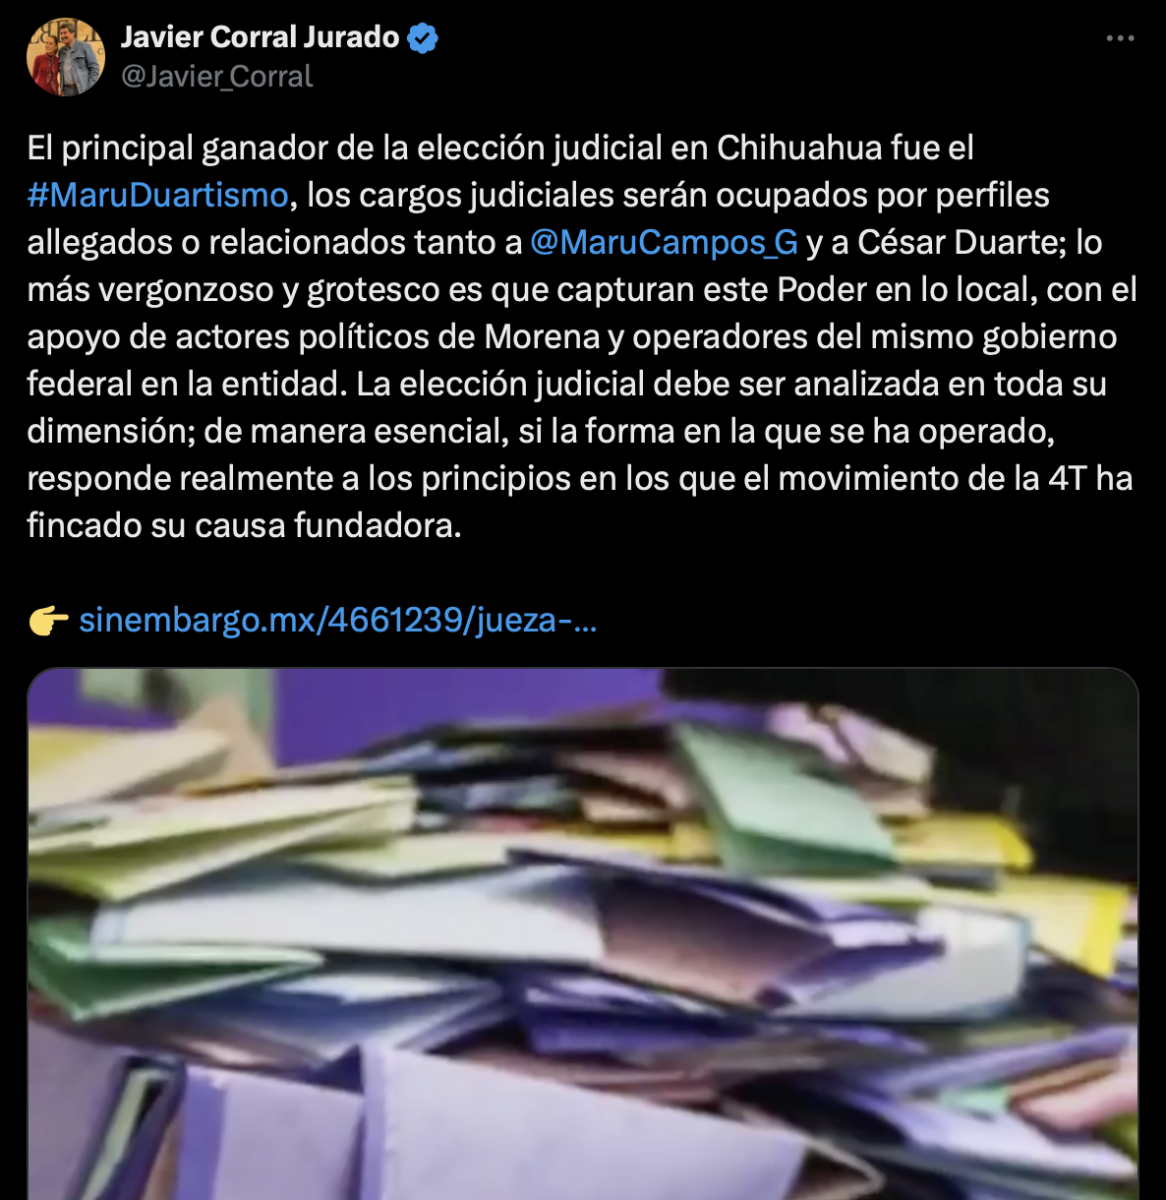
Task: Open the #MaruDuartismo hashtag
Action: (x=158, y=194)
